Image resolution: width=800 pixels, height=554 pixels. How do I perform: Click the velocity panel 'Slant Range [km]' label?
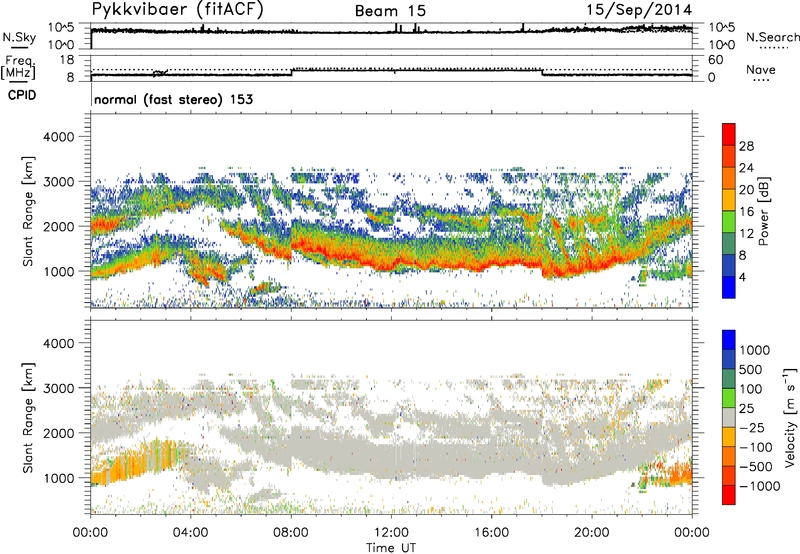coord(28,418)
